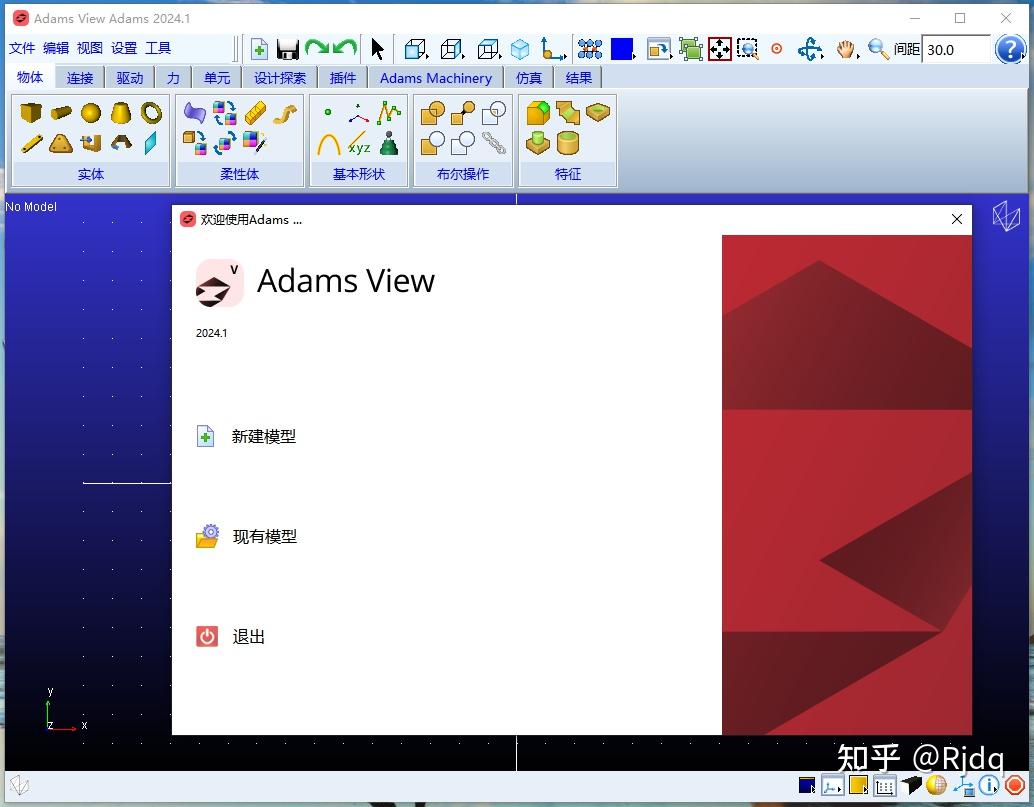Open the working grid dropdown in status bar

coord(884,786)
